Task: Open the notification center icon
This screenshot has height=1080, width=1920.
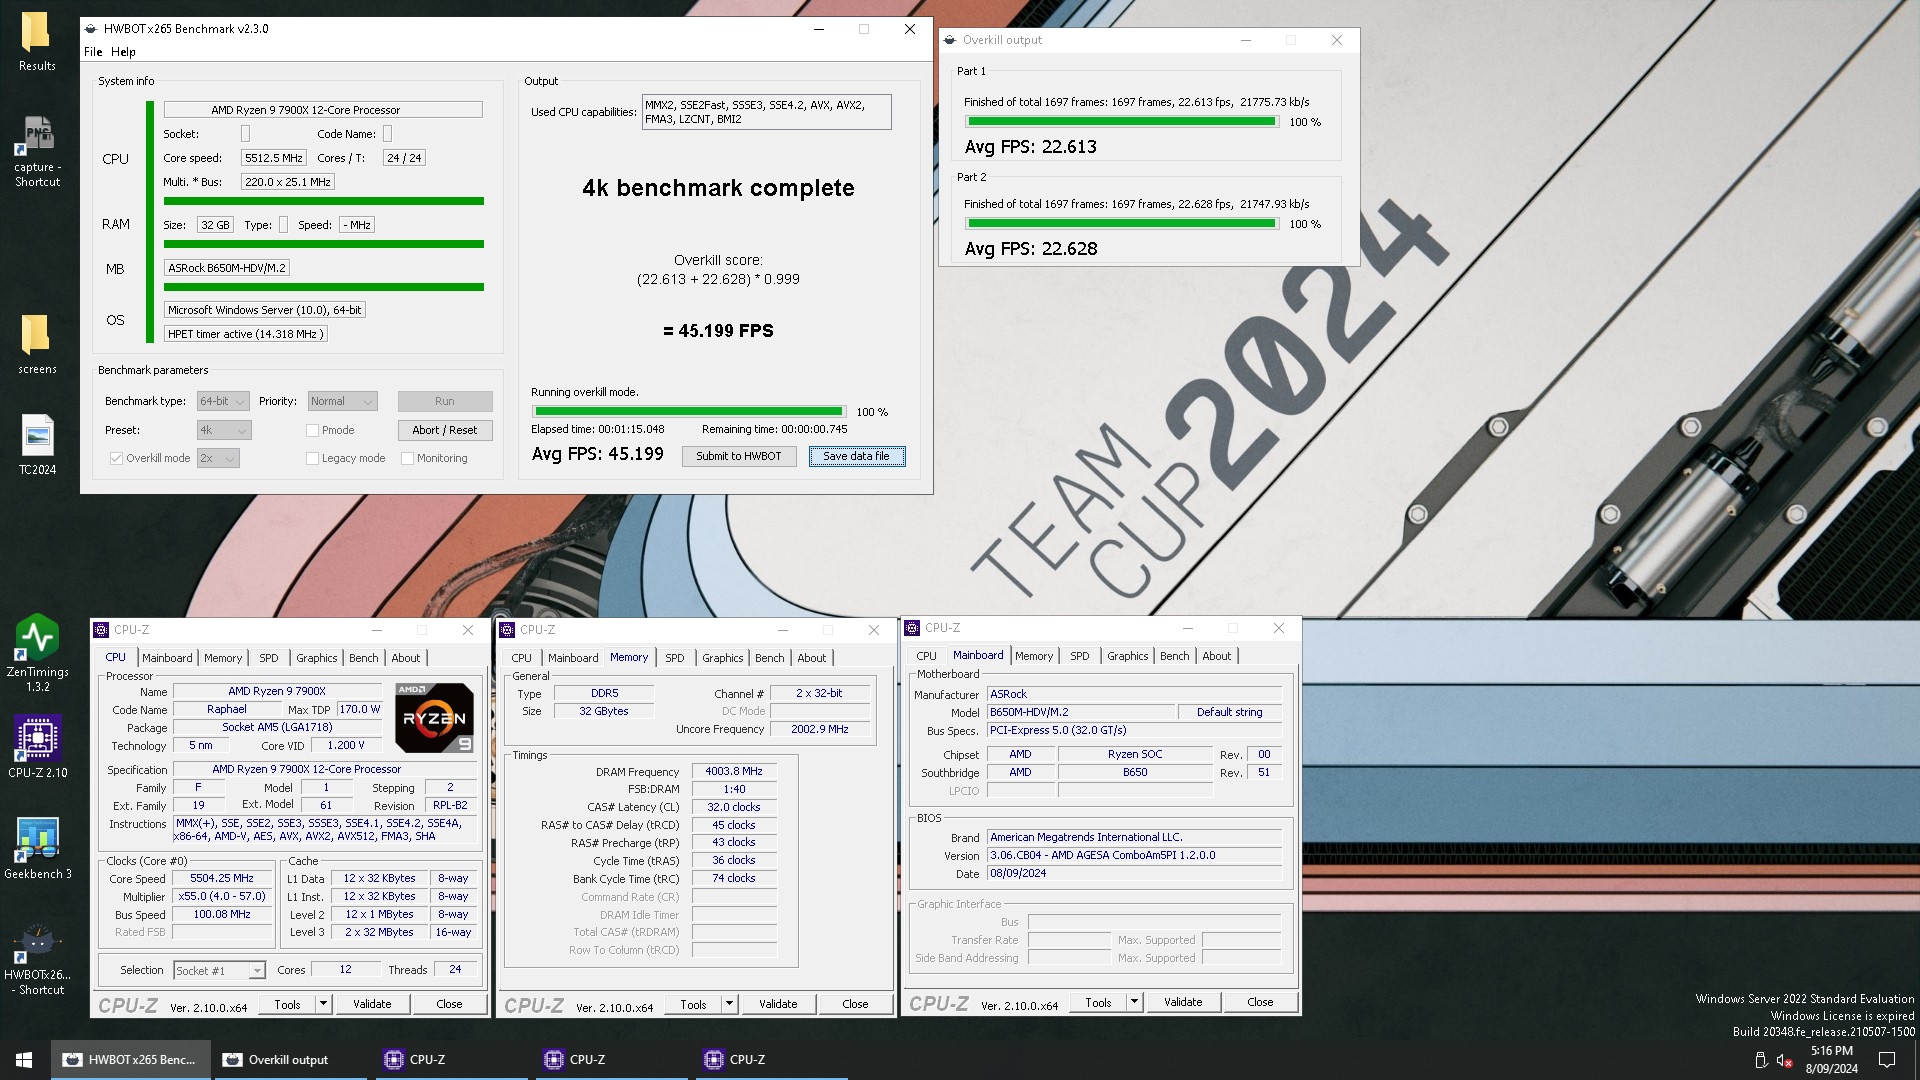Action: pos(1887,1059)
